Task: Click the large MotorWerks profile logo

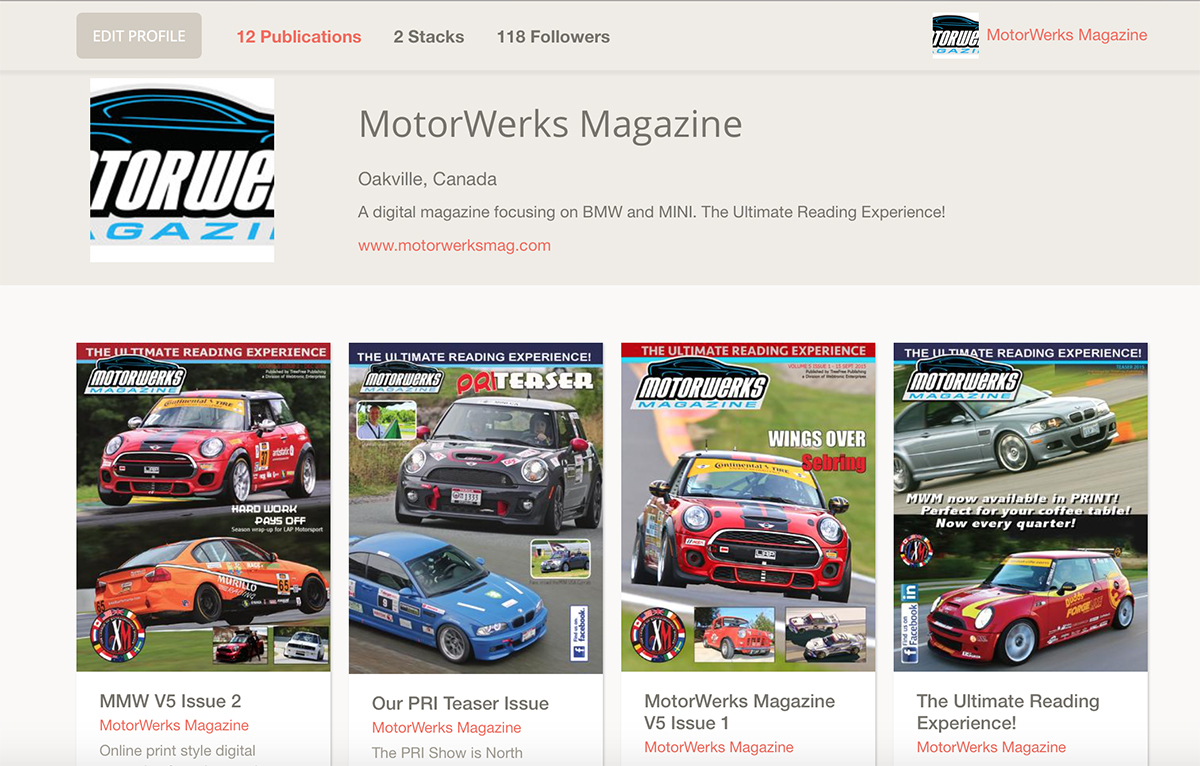Action: (x=182, y=170)
